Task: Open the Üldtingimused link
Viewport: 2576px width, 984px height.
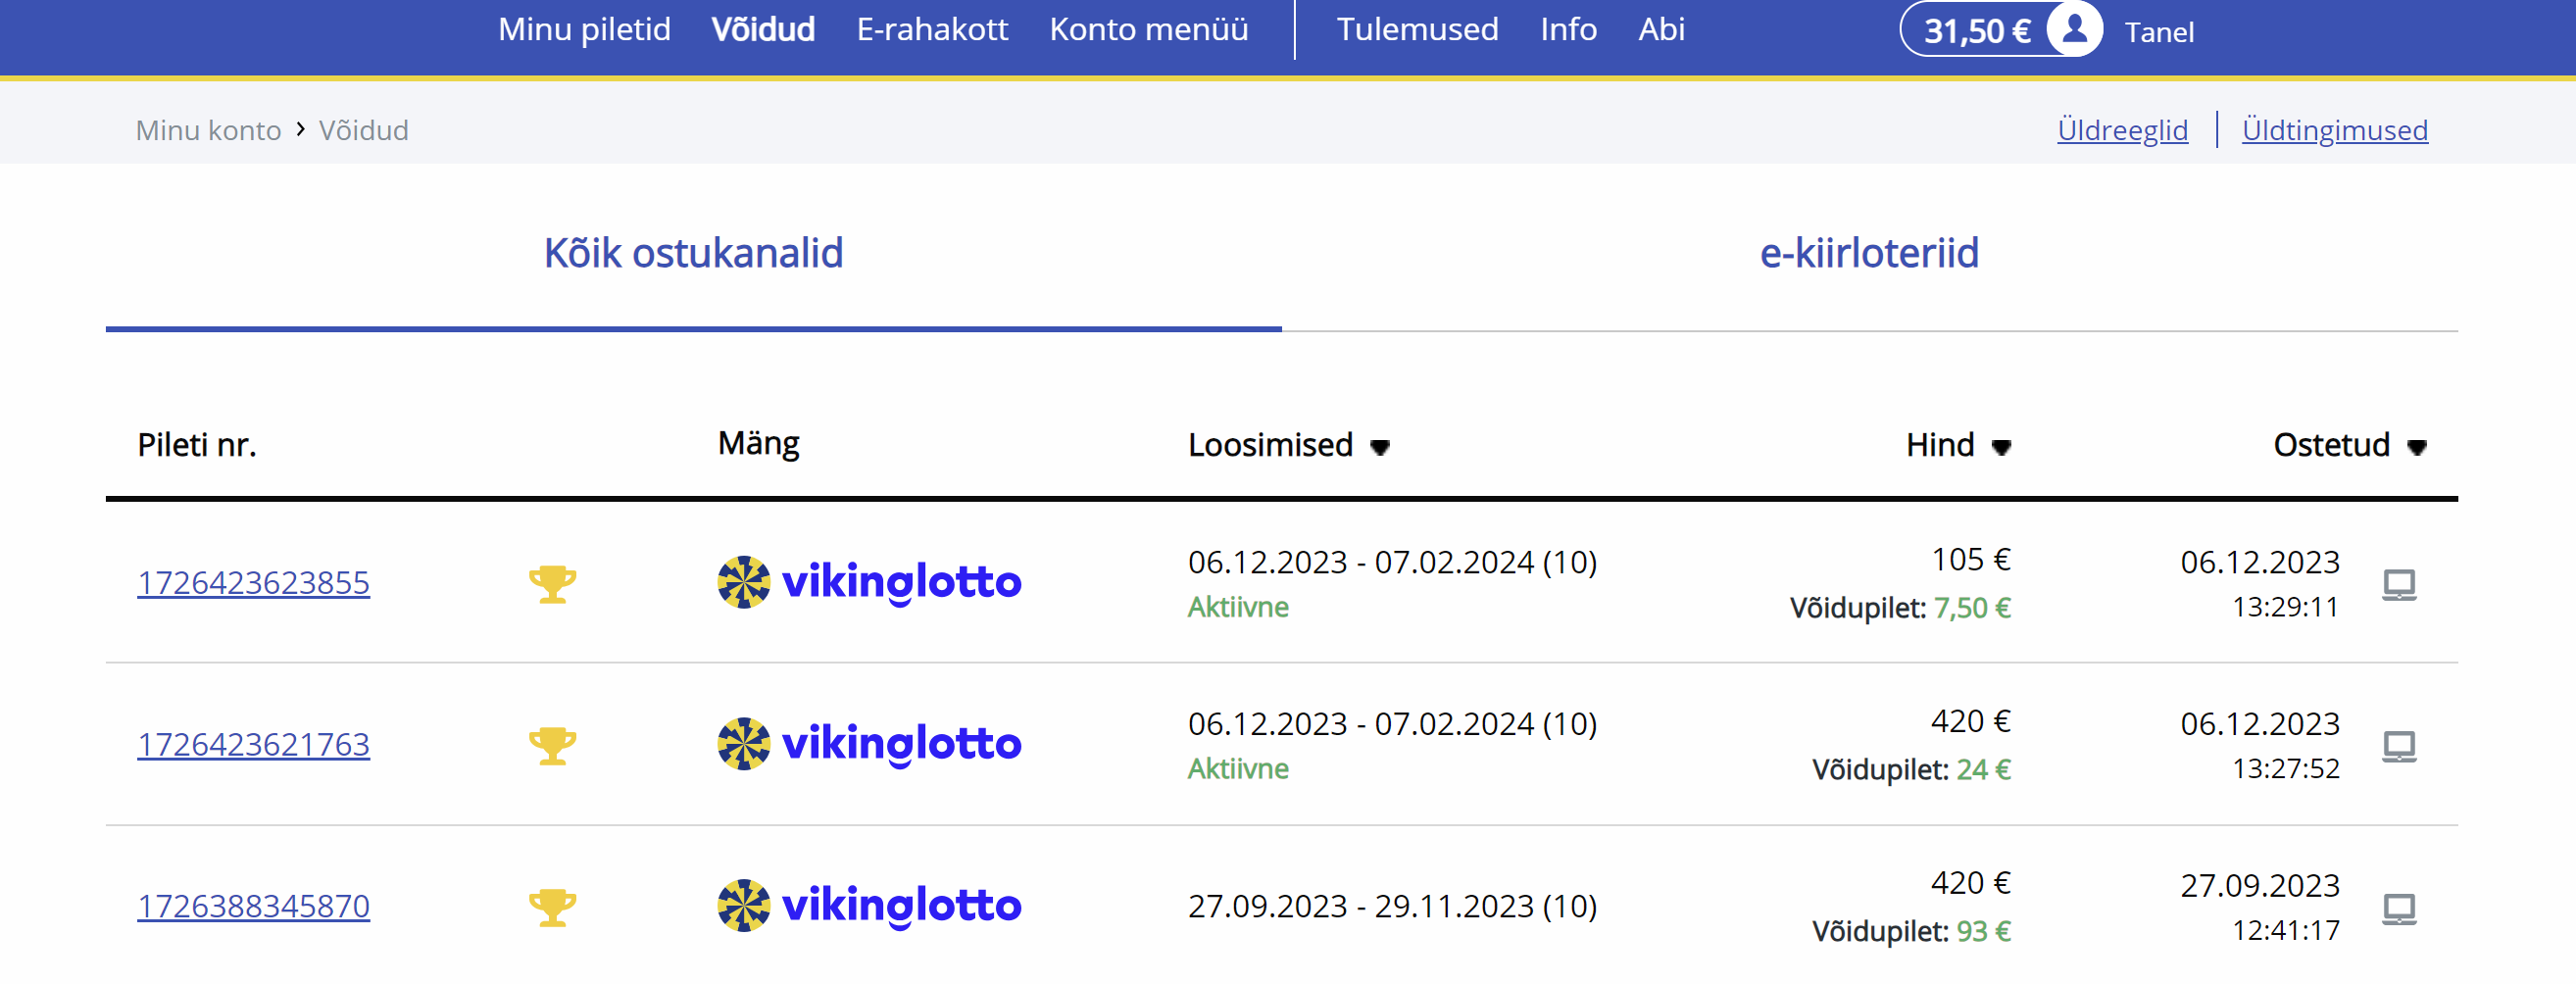Action: tap(2334, 130)
